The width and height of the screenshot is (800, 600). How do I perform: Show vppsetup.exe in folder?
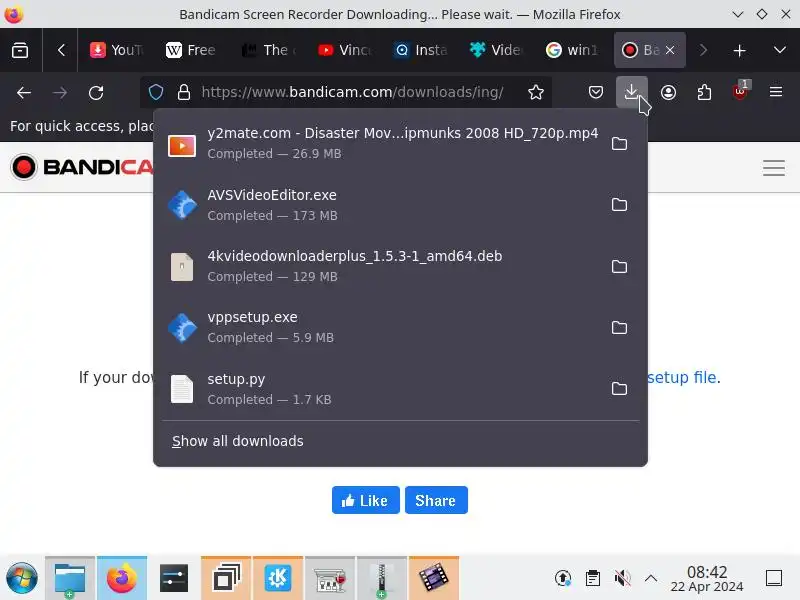click(x=619, y=327)
